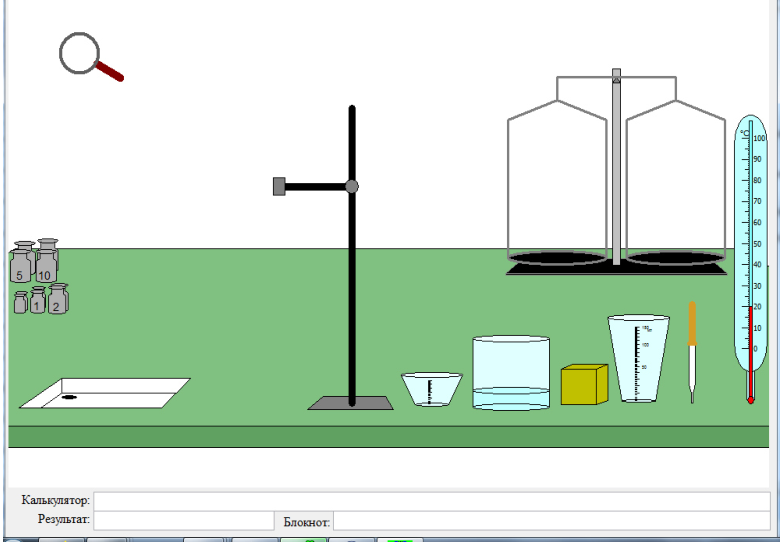
Task: Click the Блокнот label
Action: [x=306, y=522]
